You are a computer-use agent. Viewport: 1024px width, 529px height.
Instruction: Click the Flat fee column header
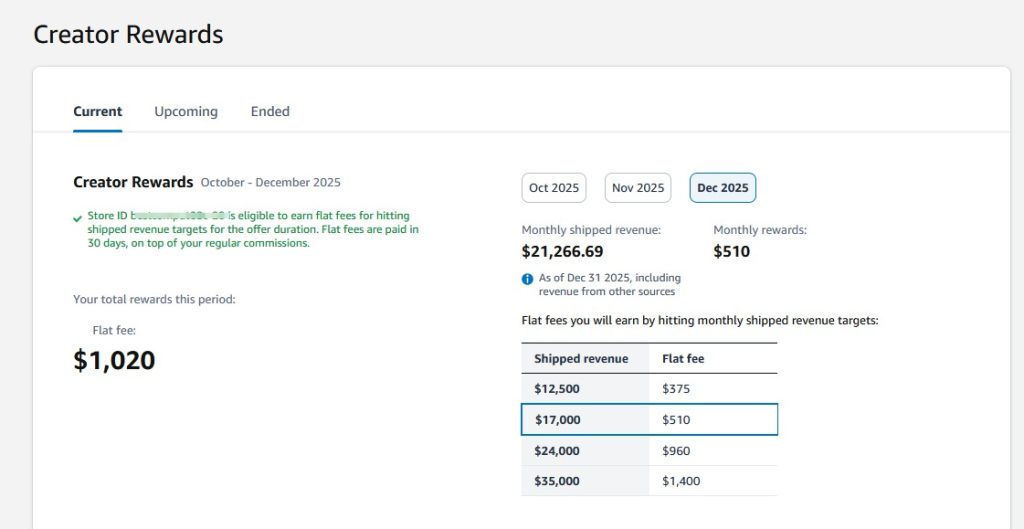(683, 358)
